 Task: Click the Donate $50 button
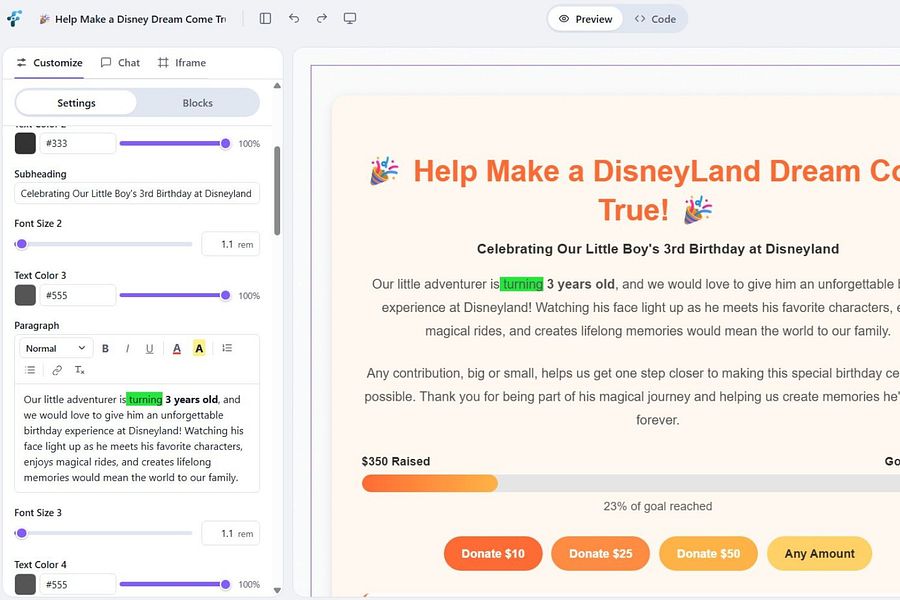(708, 553)
